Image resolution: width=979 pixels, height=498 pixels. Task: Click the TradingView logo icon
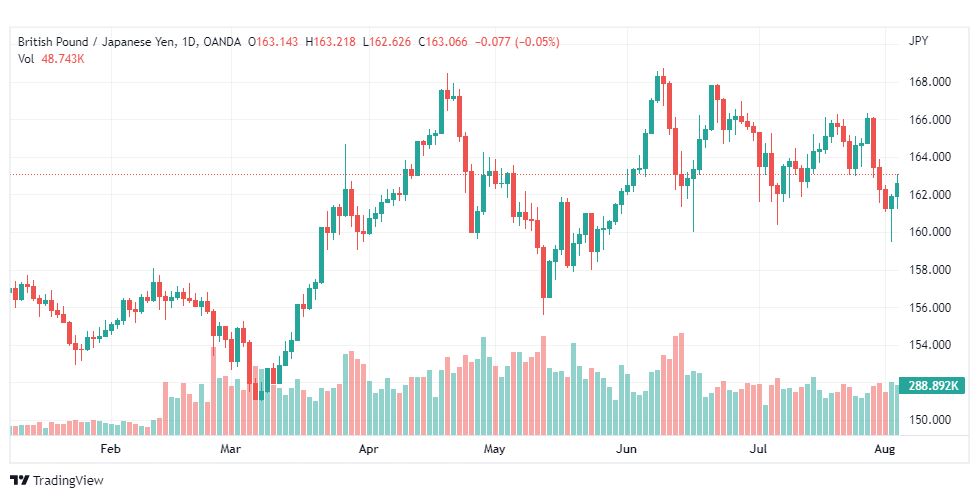20,480
